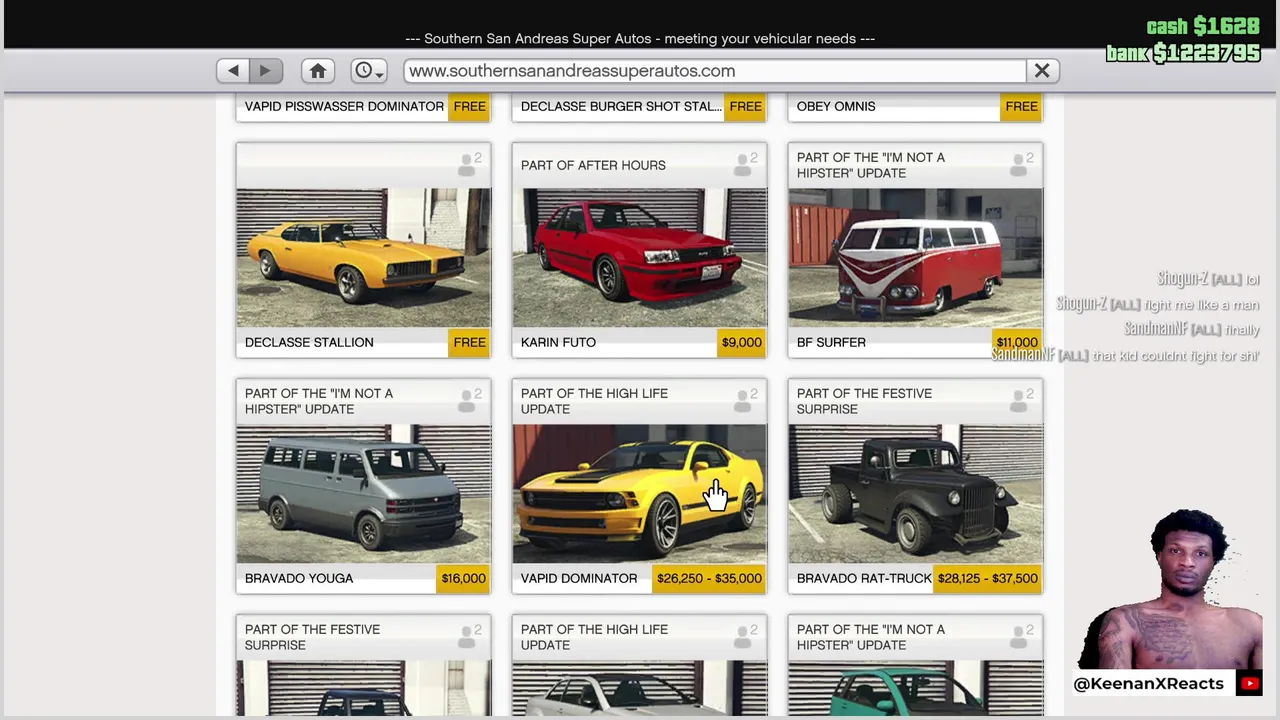Screen dimensions: 1280x720
Task: Click FREE tag on Declasse Burger Shot Stallion
Action: pyautogui.click(x=745, y=106)
